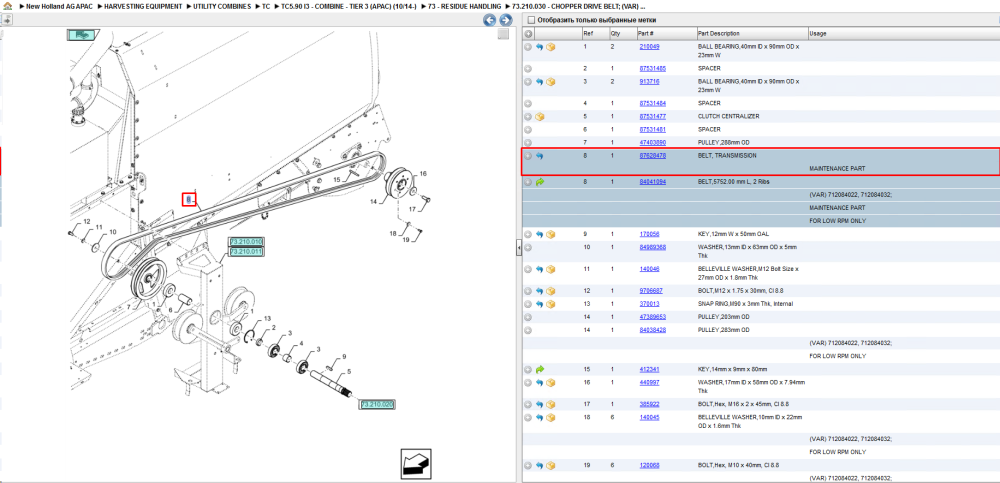The width and height of the screenshot is (1000, 483).
Task: Click the box icon for ref 12 BOLT
Action: 550,291
